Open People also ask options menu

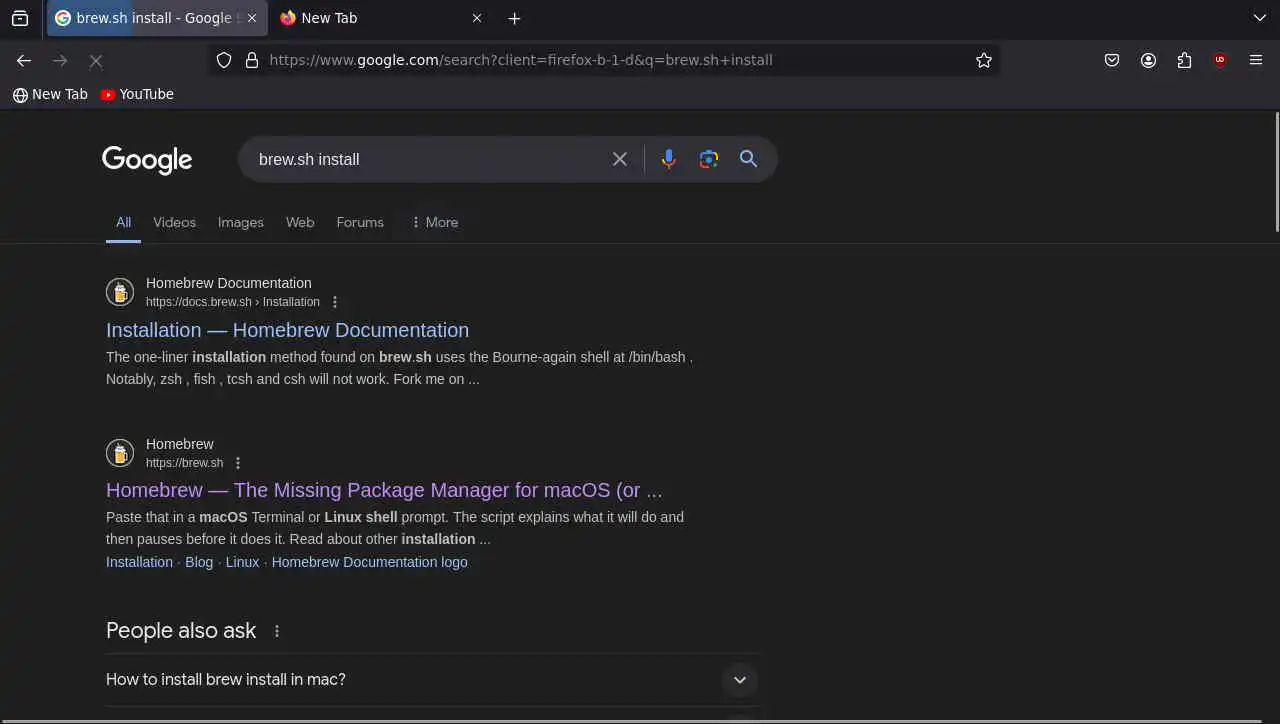[x=277, y=631]
